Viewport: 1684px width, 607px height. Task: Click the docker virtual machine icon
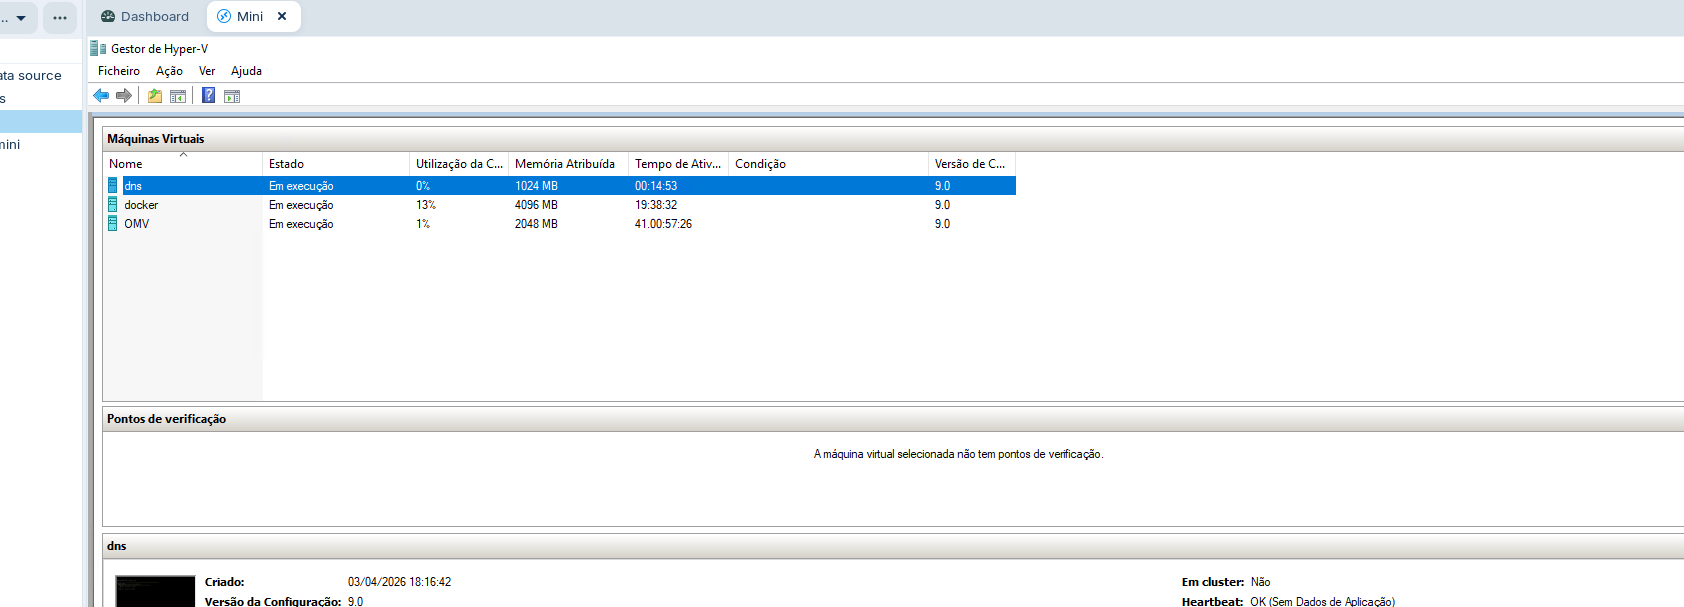click(x=113, y=205)
